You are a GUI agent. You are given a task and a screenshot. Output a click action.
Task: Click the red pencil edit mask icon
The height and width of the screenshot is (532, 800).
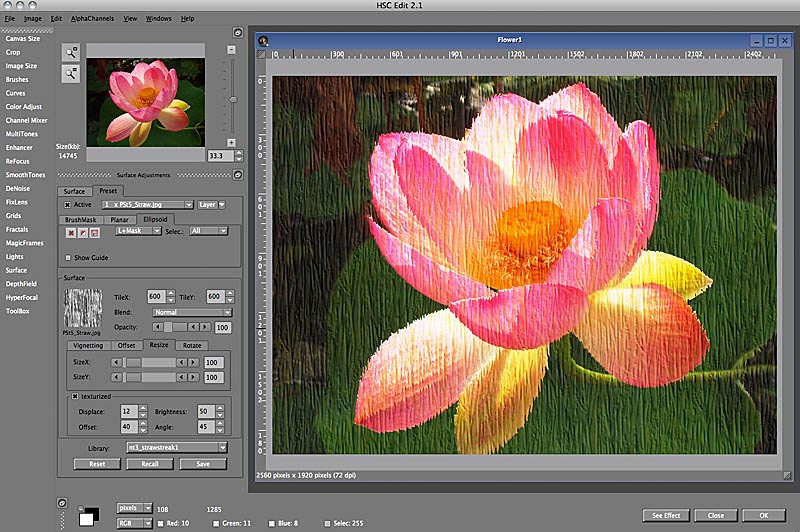83,233
